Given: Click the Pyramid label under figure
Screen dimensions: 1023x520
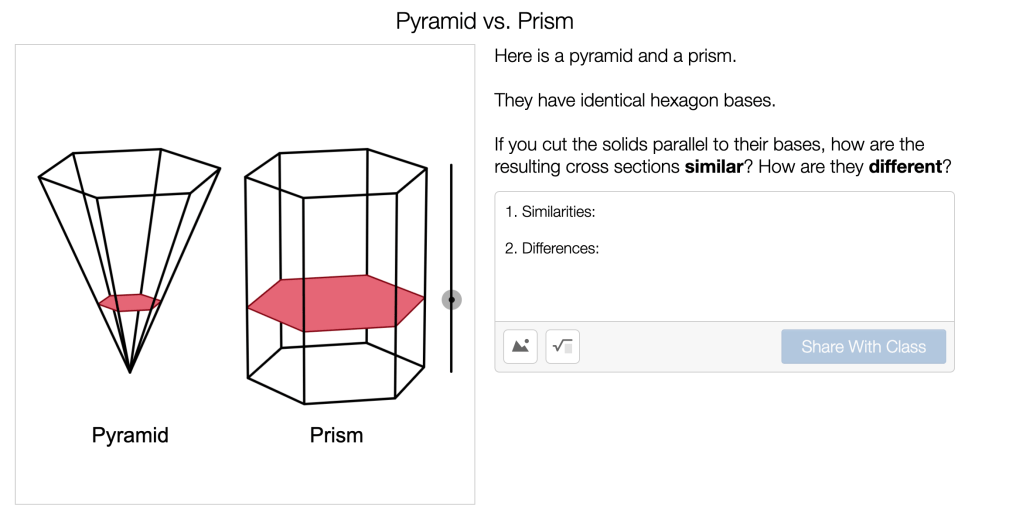Looking at the screenshot, I should (130, 435).
